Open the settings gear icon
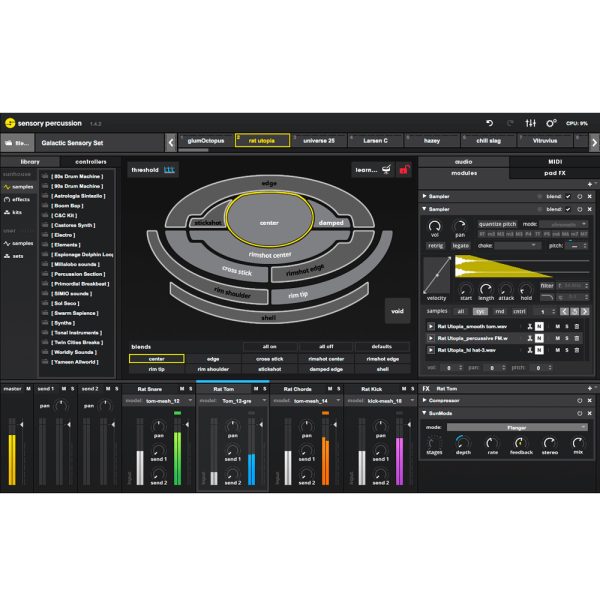 (x=551, y=123)
